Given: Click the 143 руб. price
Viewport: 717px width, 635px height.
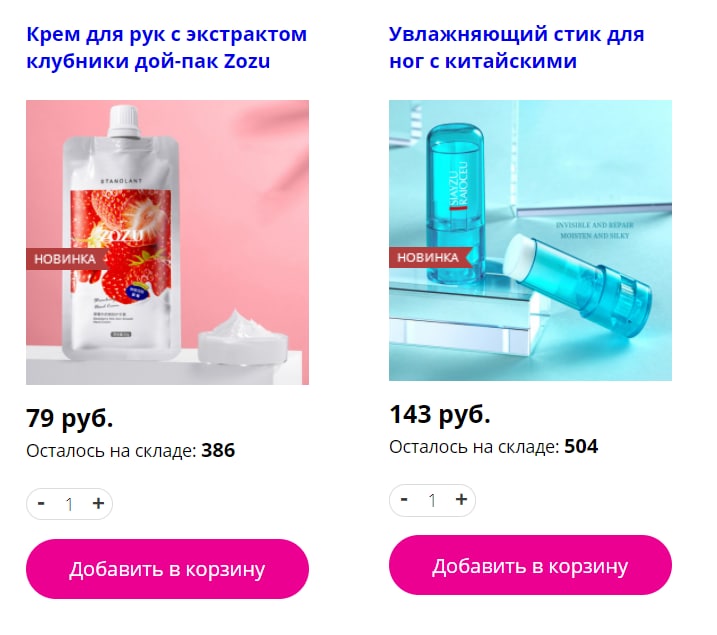Looking at the screenshot, I should coord(440,415).
